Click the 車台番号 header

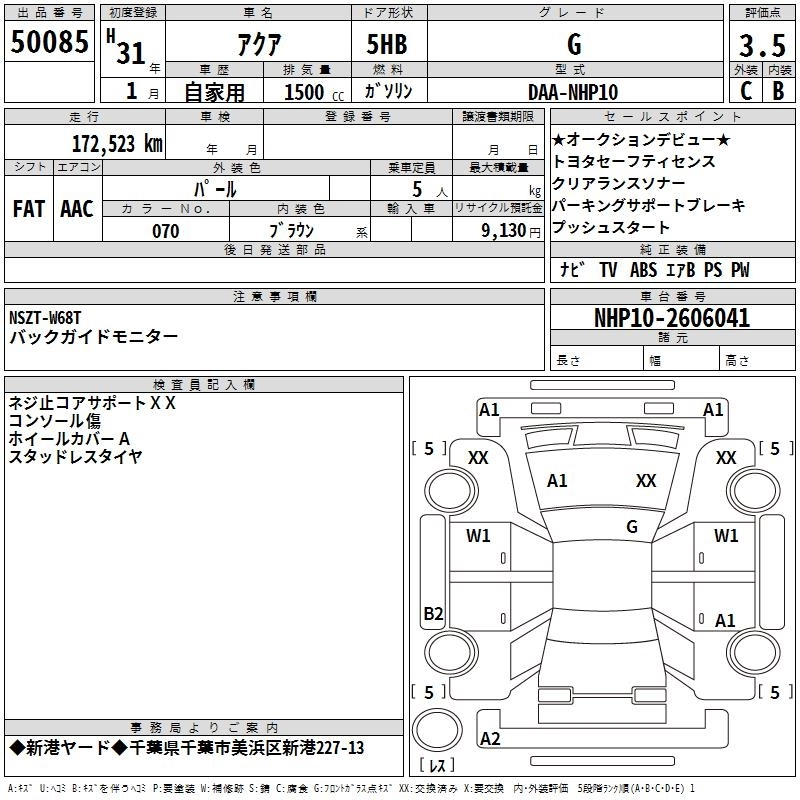(x=673, y=296)
